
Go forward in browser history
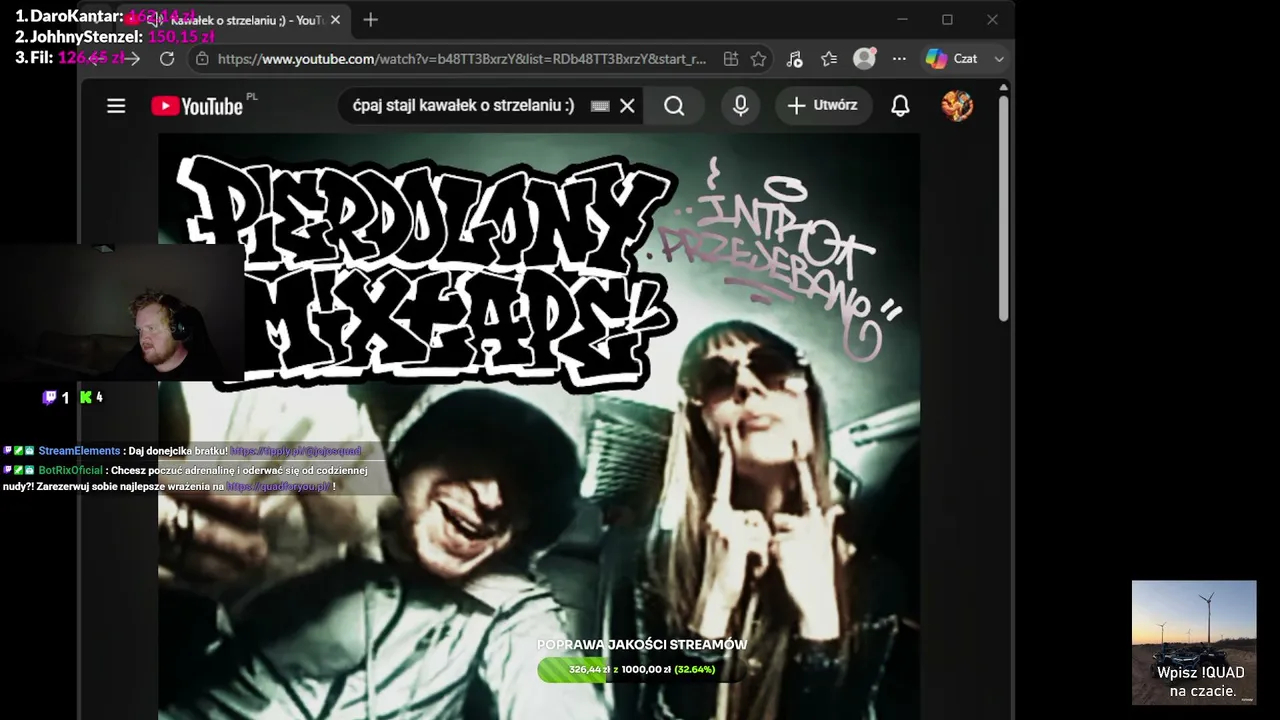tap(132, 59)
